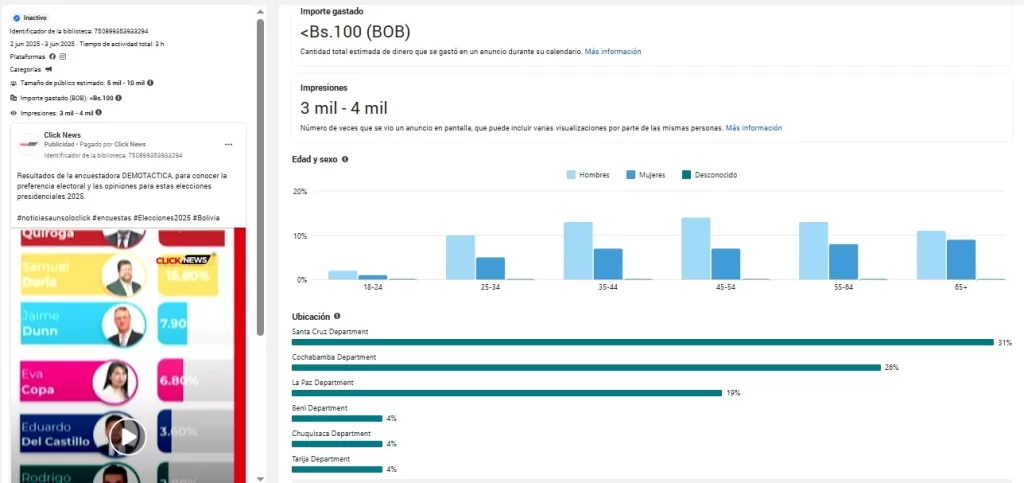Click the megaphone icon beside Categorías
1024x483 pixels.
click(x=50, y=70)
